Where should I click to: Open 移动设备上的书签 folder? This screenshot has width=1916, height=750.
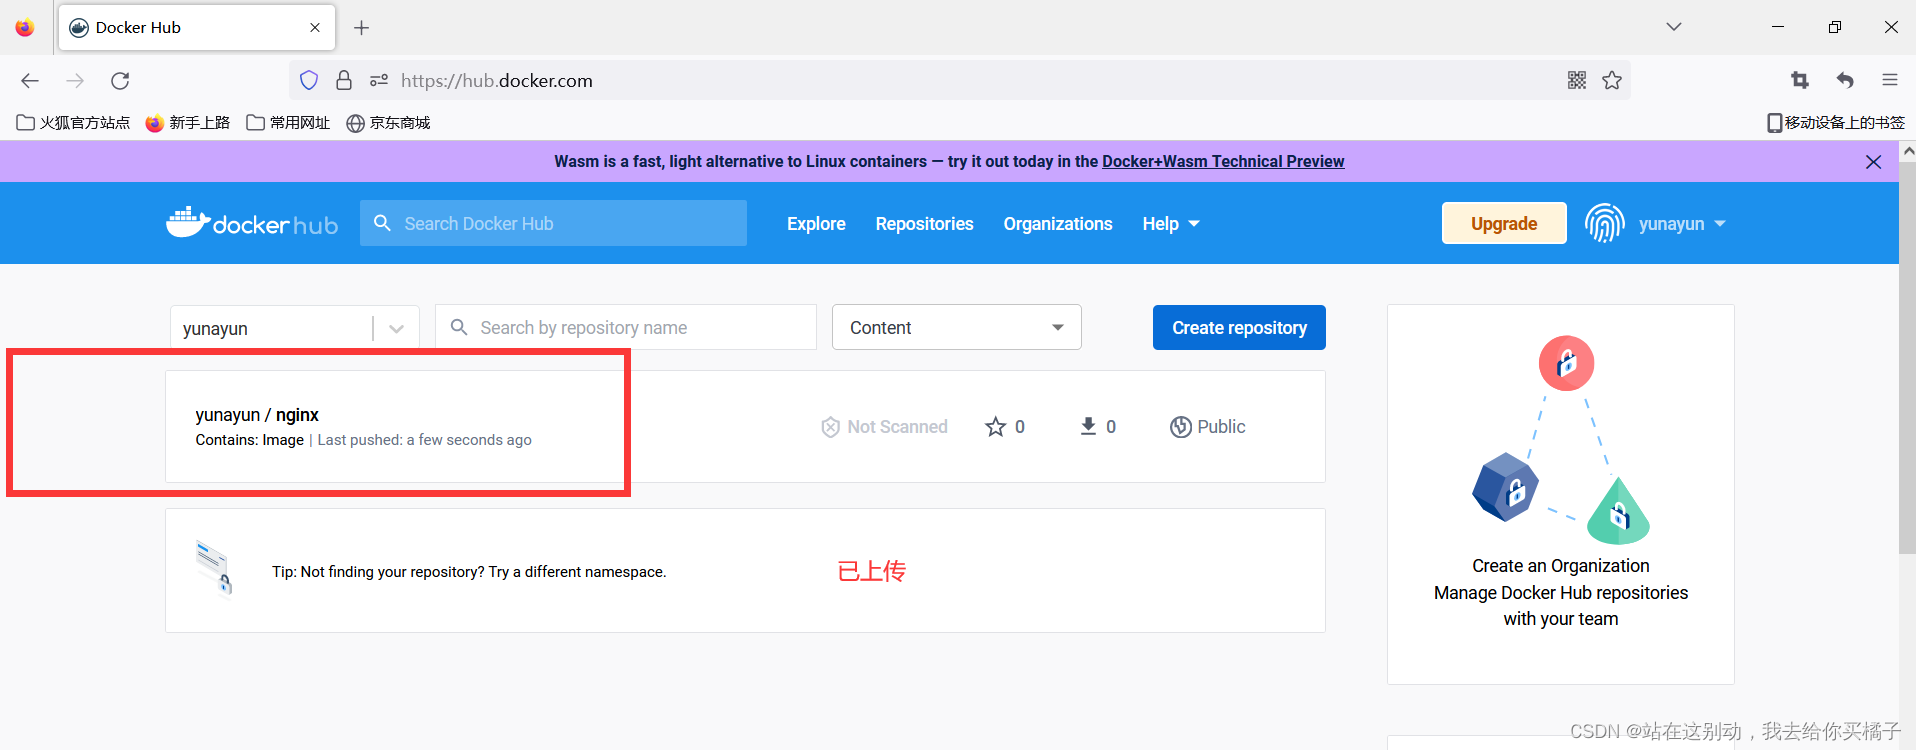click(1836, 123)
